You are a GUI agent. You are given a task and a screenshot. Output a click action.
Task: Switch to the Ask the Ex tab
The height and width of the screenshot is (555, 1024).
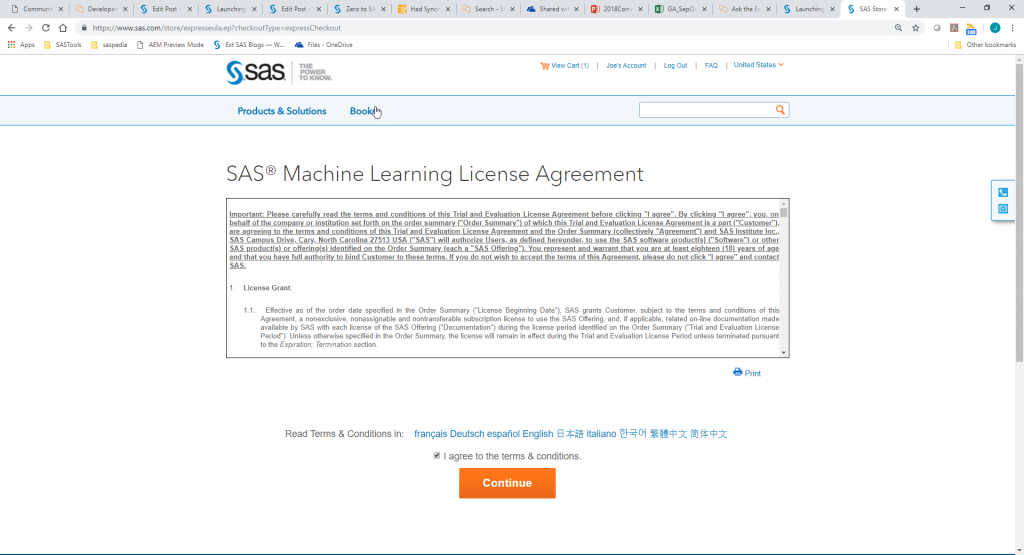743,9
